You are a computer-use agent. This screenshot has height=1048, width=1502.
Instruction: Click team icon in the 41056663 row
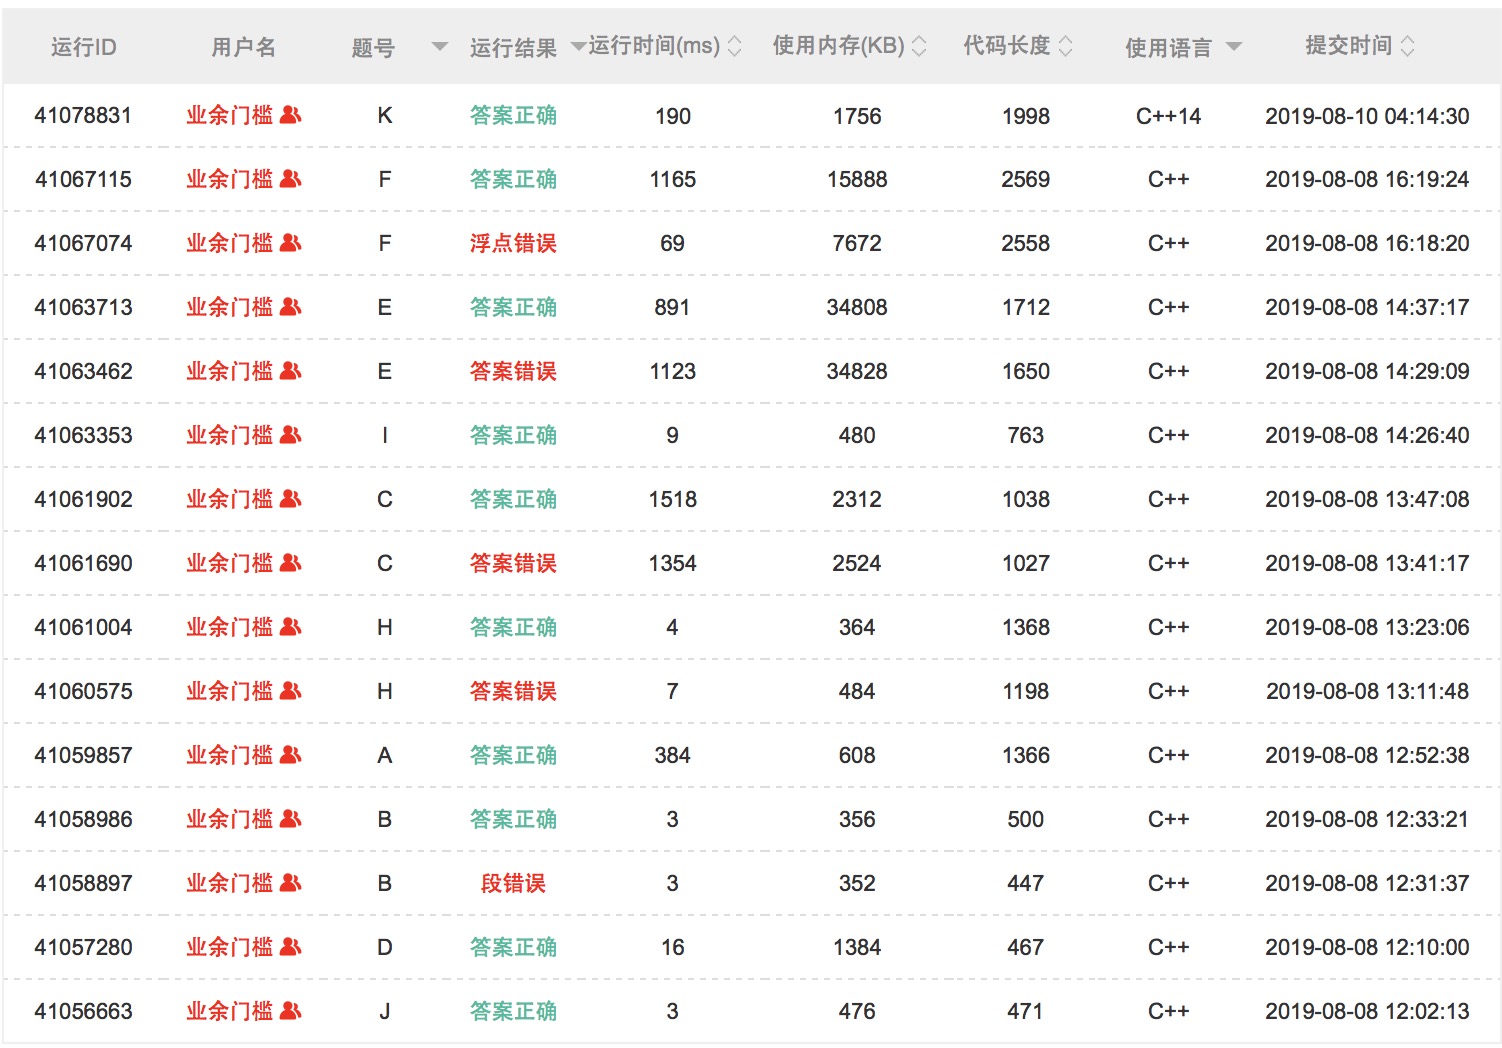click(291, 1011)
